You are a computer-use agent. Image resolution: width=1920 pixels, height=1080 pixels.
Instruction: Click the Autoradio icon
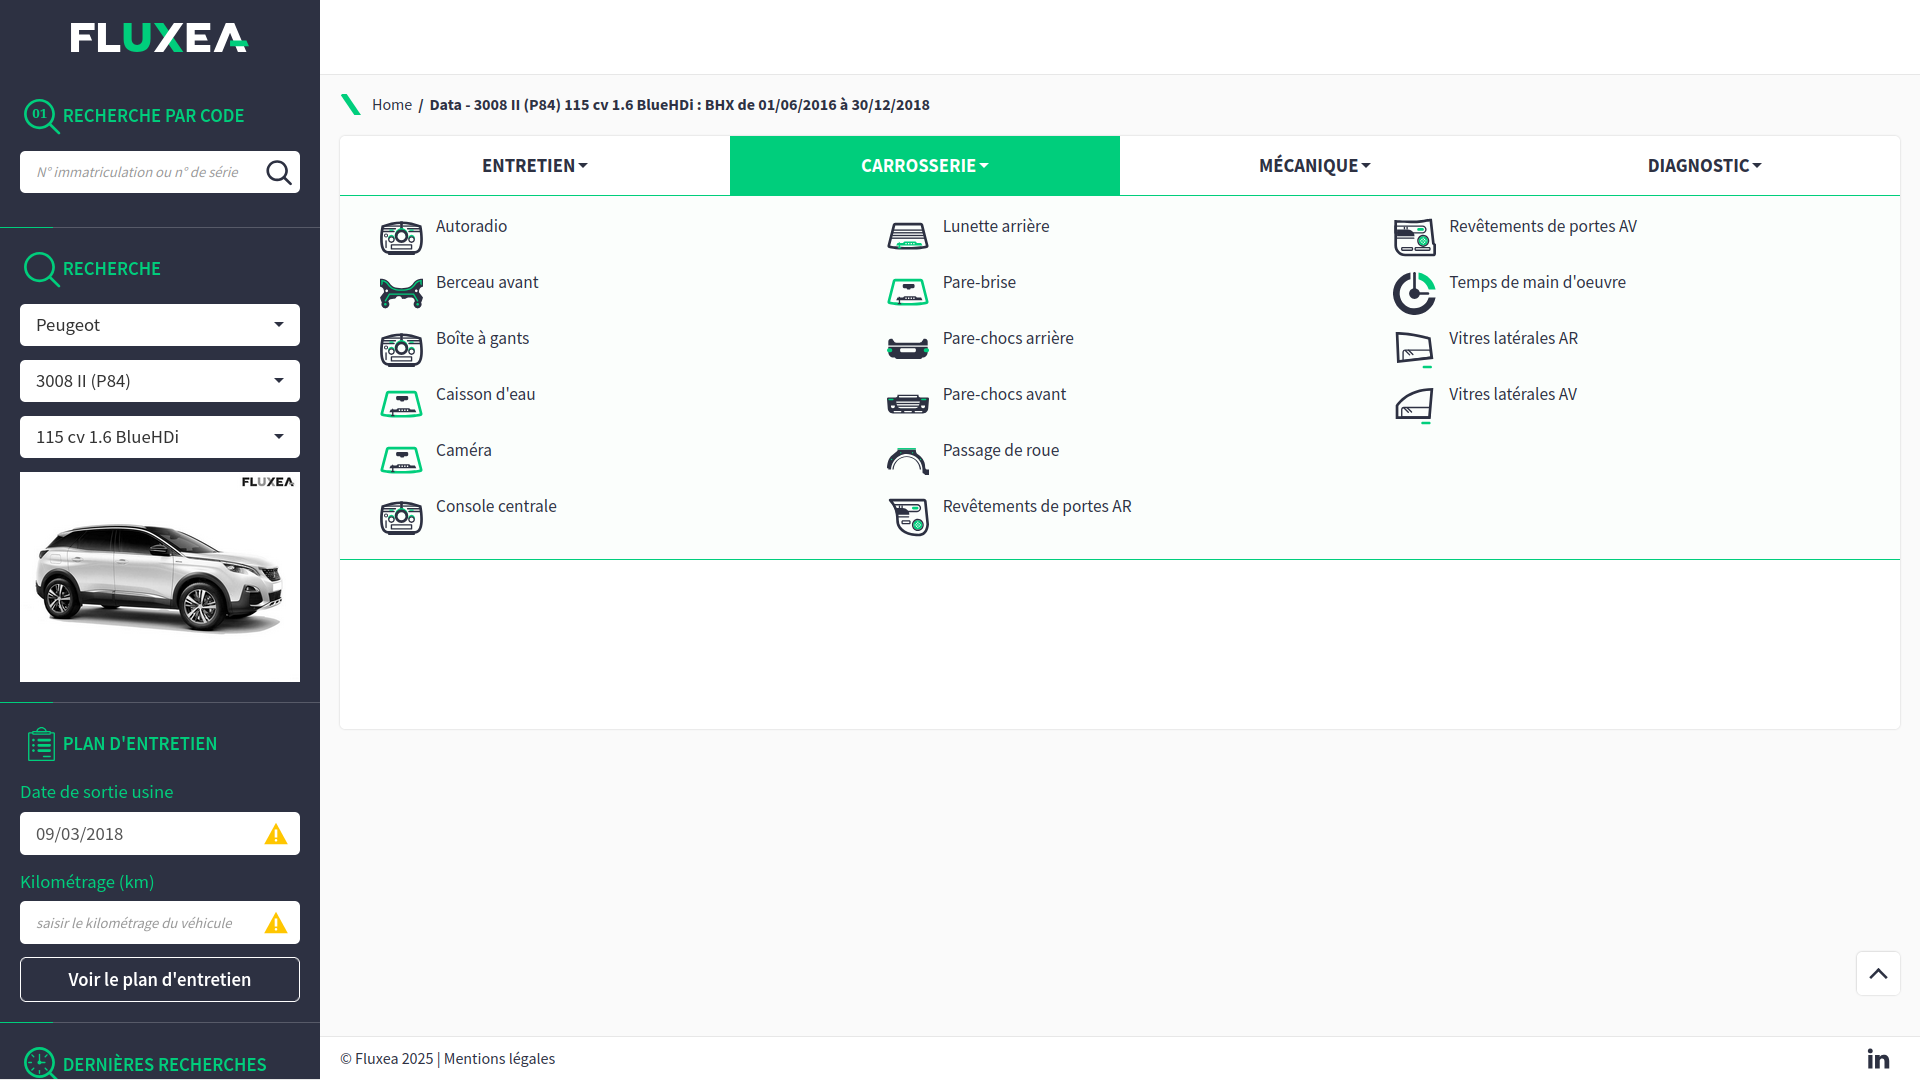[x=401, y=238]
